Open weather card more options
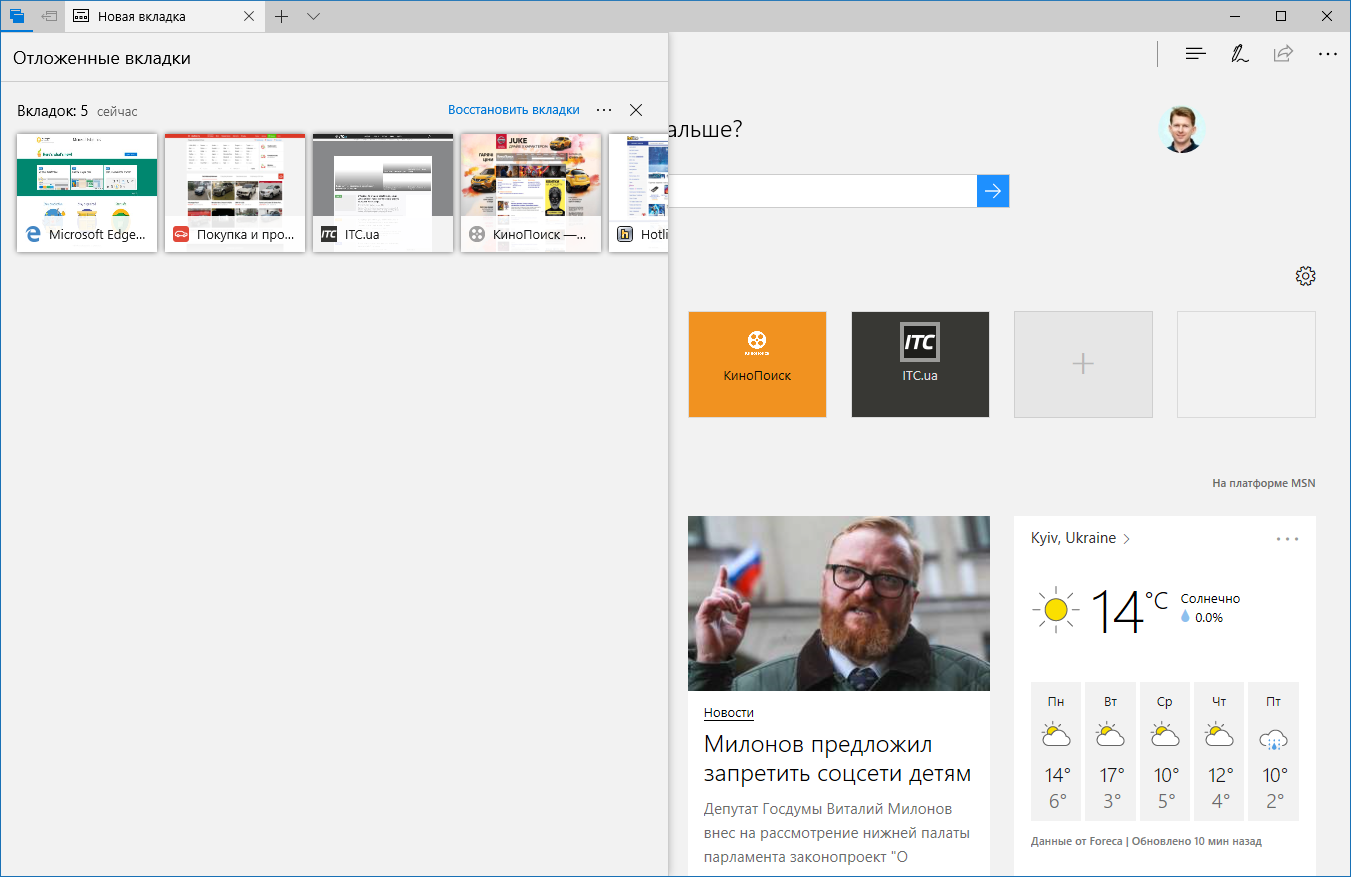Viewport: 1351px width, 877px height. tap(1287, 539)
